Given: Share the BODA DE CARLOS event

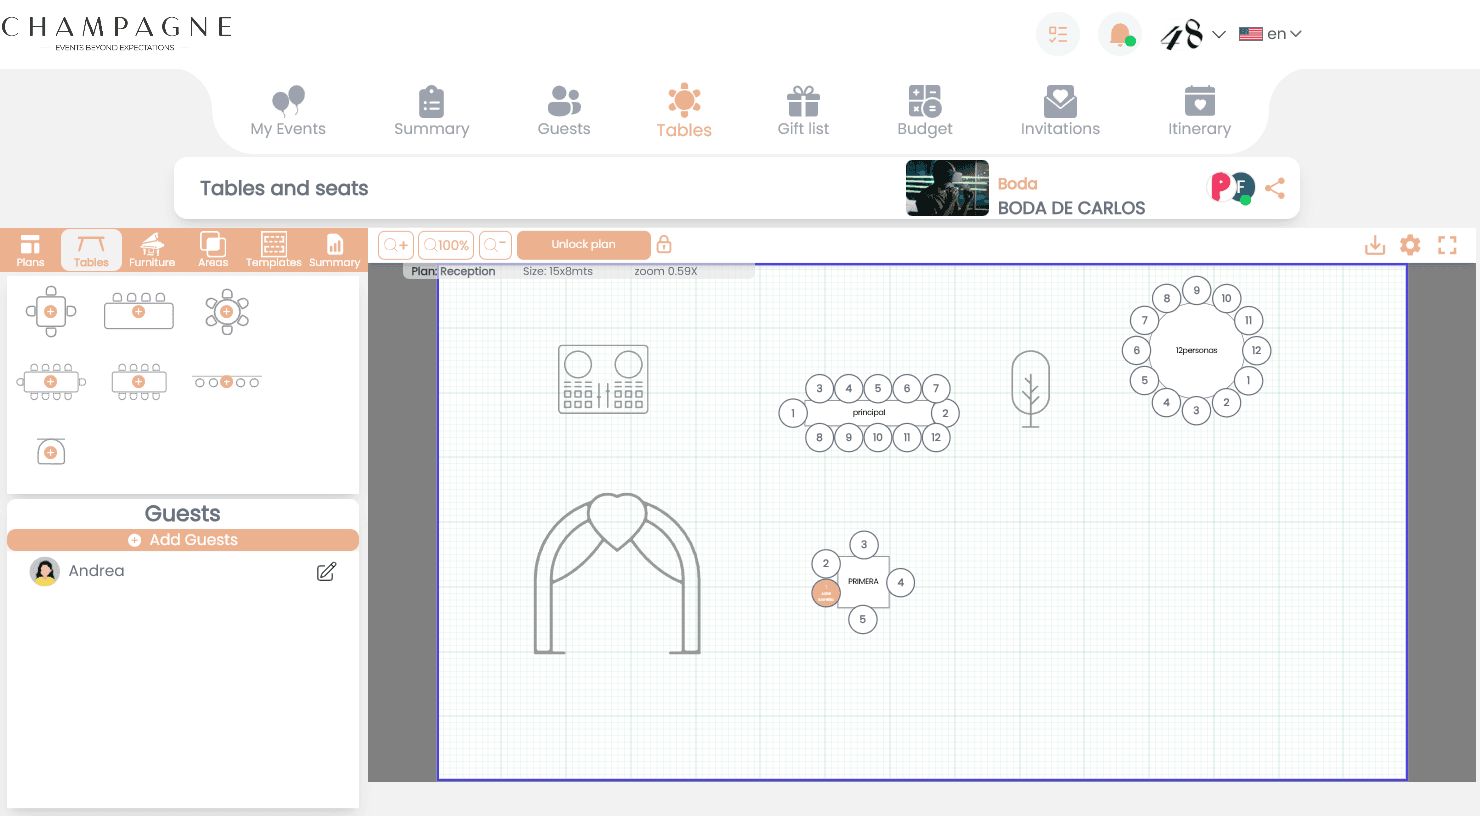Looking at the screenshot, I should 1275,187.
